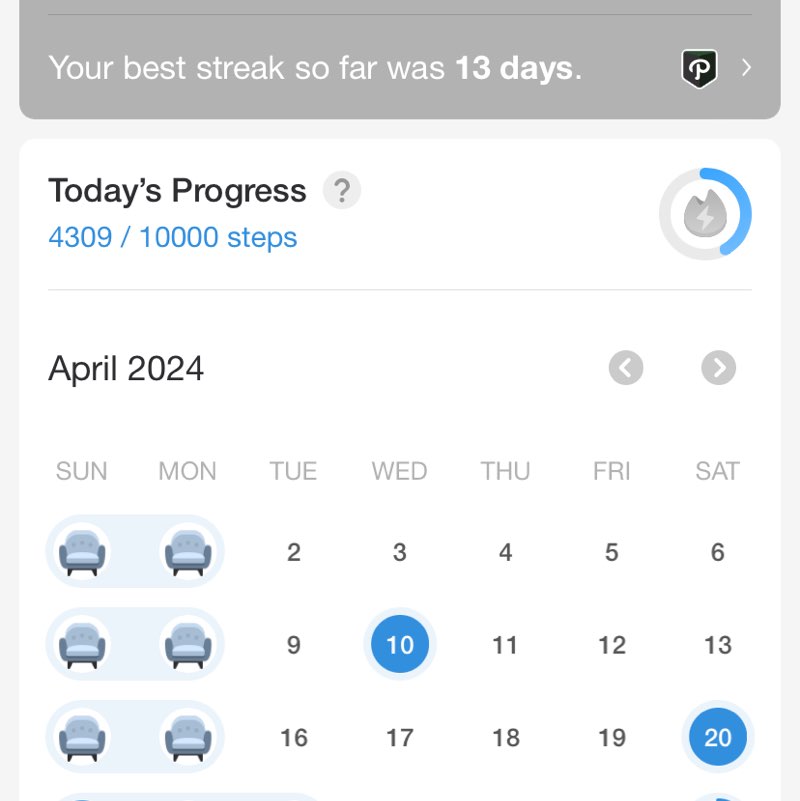Expand best streak details chevron
Screen dimensions: 800x801
click(x=746, y=68)
